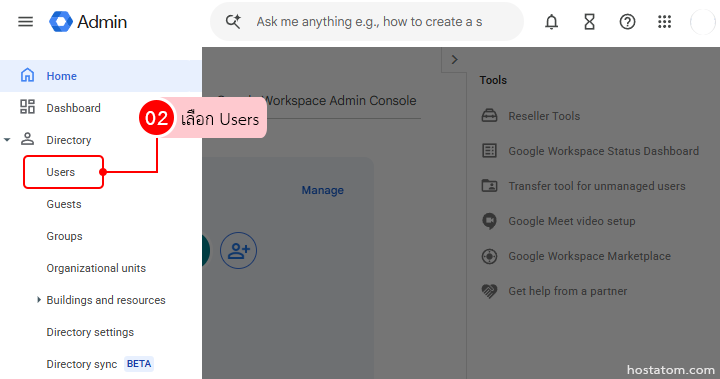Open Dashboard from the sidebar
The width and height of the screenshot is (720, 379).
tap(101, 108)
